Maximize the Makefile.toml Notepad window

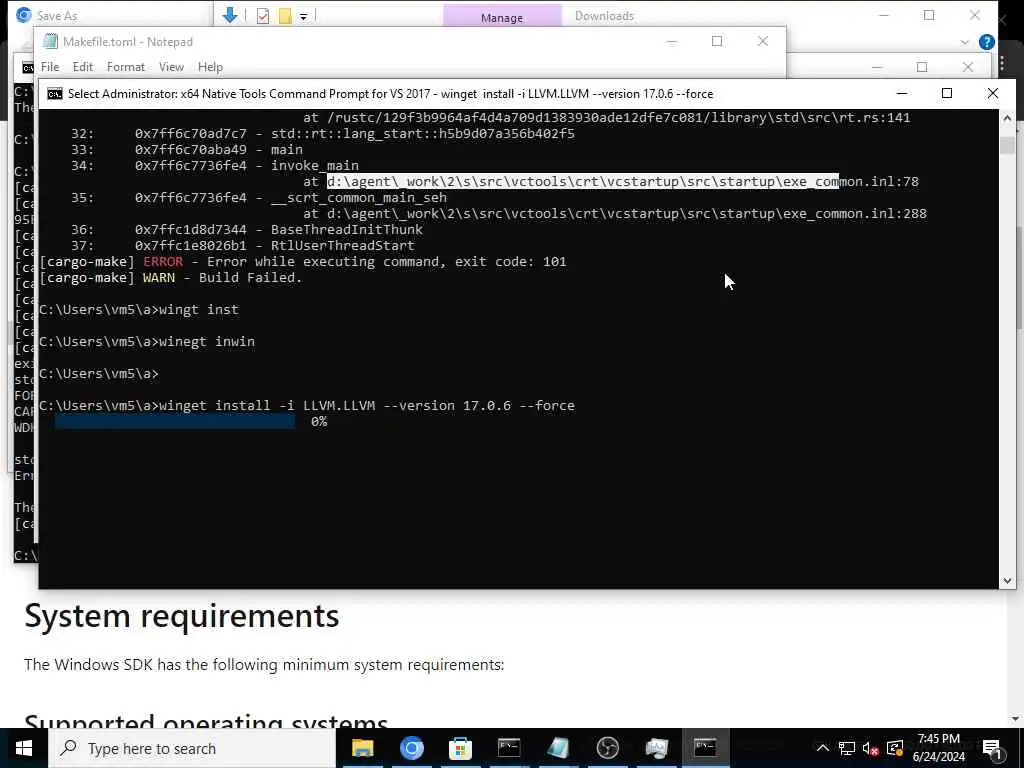(x=716, y=41)
